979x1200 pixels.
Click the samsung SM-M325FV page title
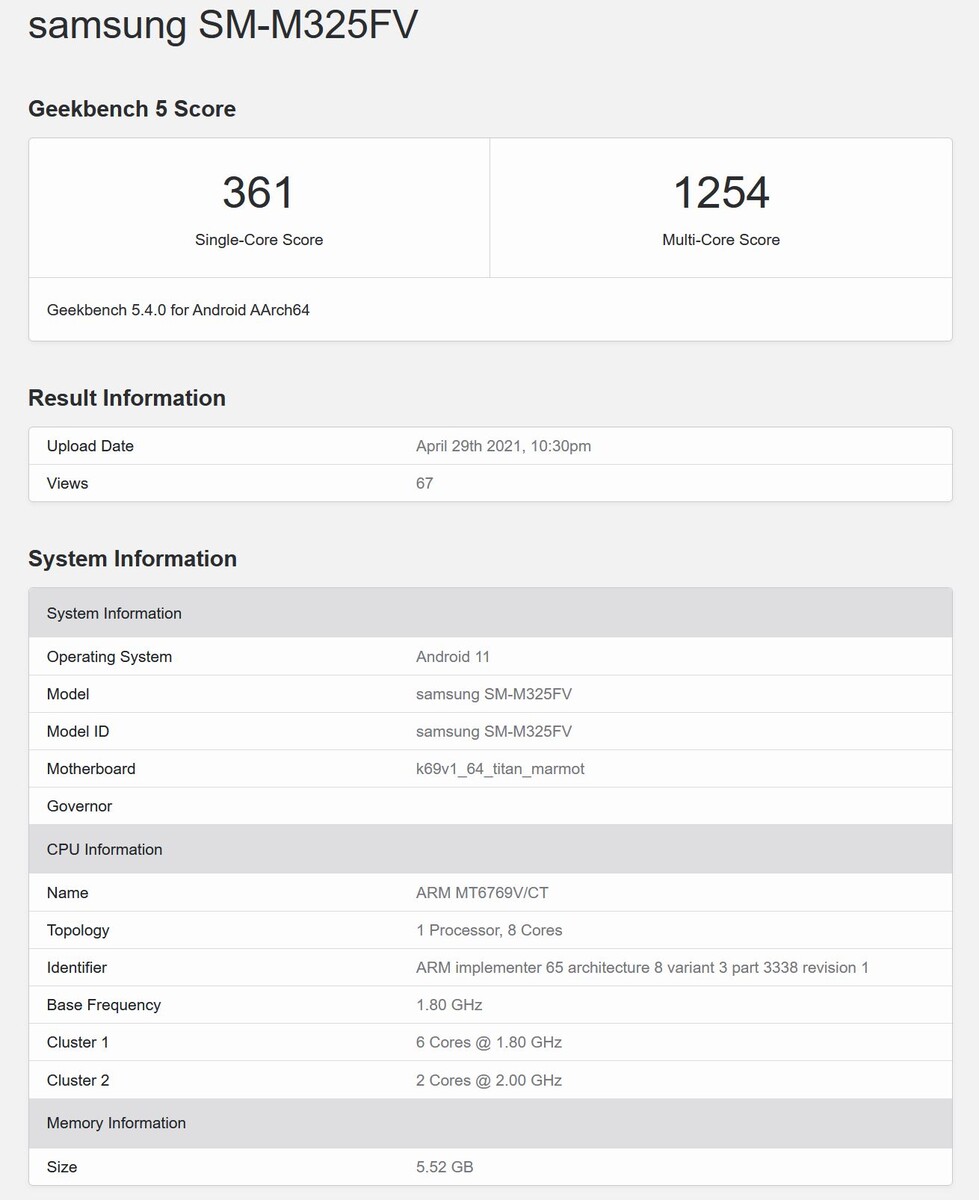pyautogui.click(x=222, y=25)
